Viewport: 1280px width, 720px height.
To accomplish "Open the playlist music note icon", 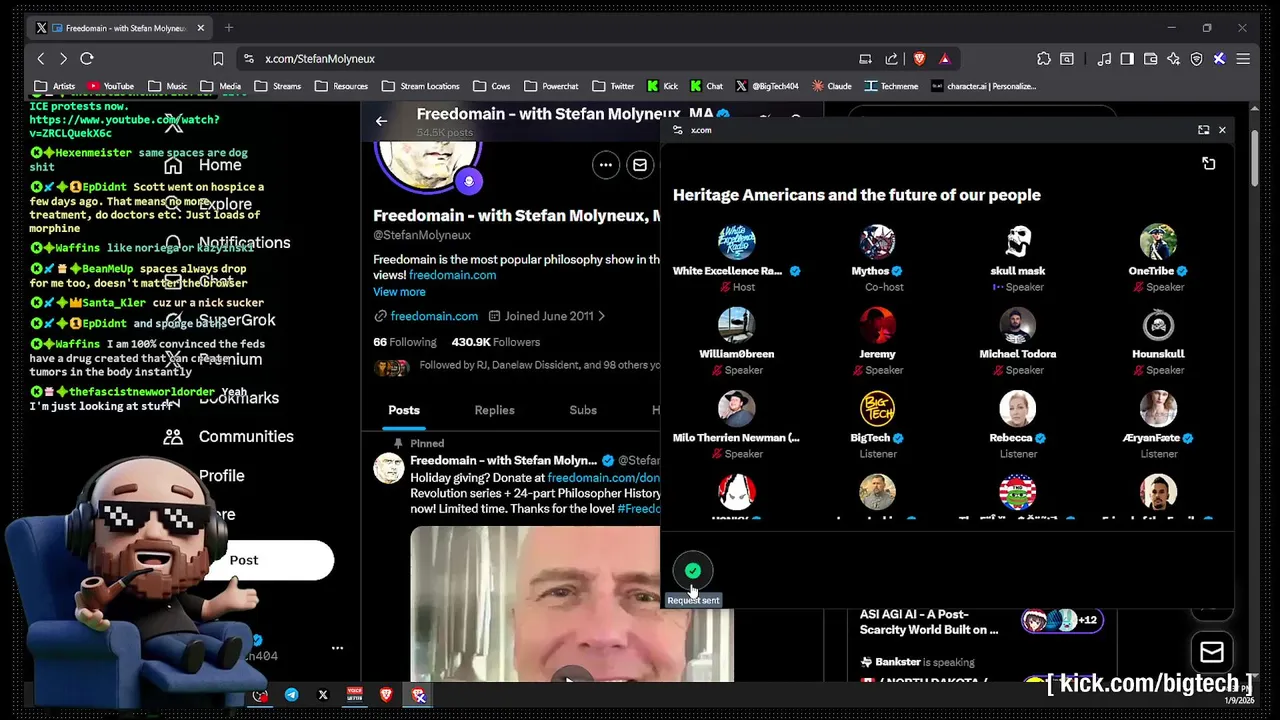I will pyautogui.click(x=1104, y=59).
